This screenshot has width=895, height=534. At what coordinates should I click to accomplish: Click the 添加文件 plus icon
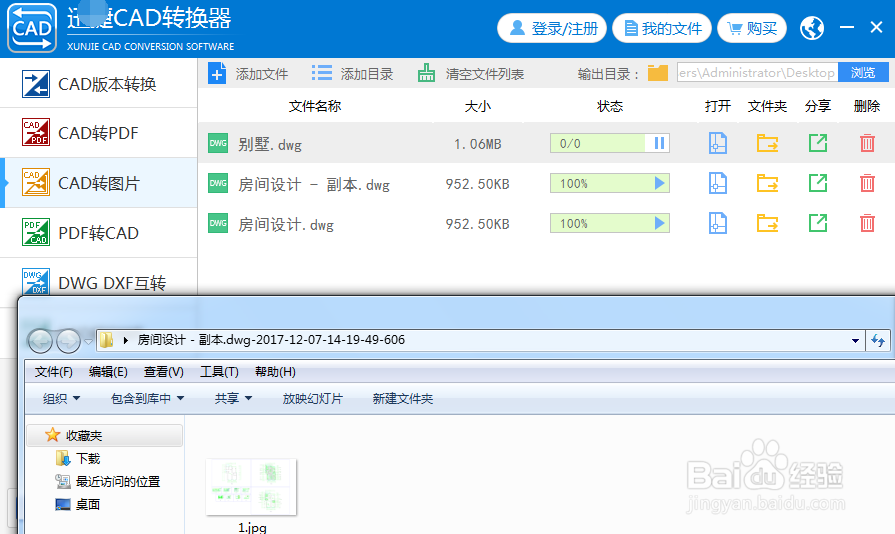pos(217,74)
